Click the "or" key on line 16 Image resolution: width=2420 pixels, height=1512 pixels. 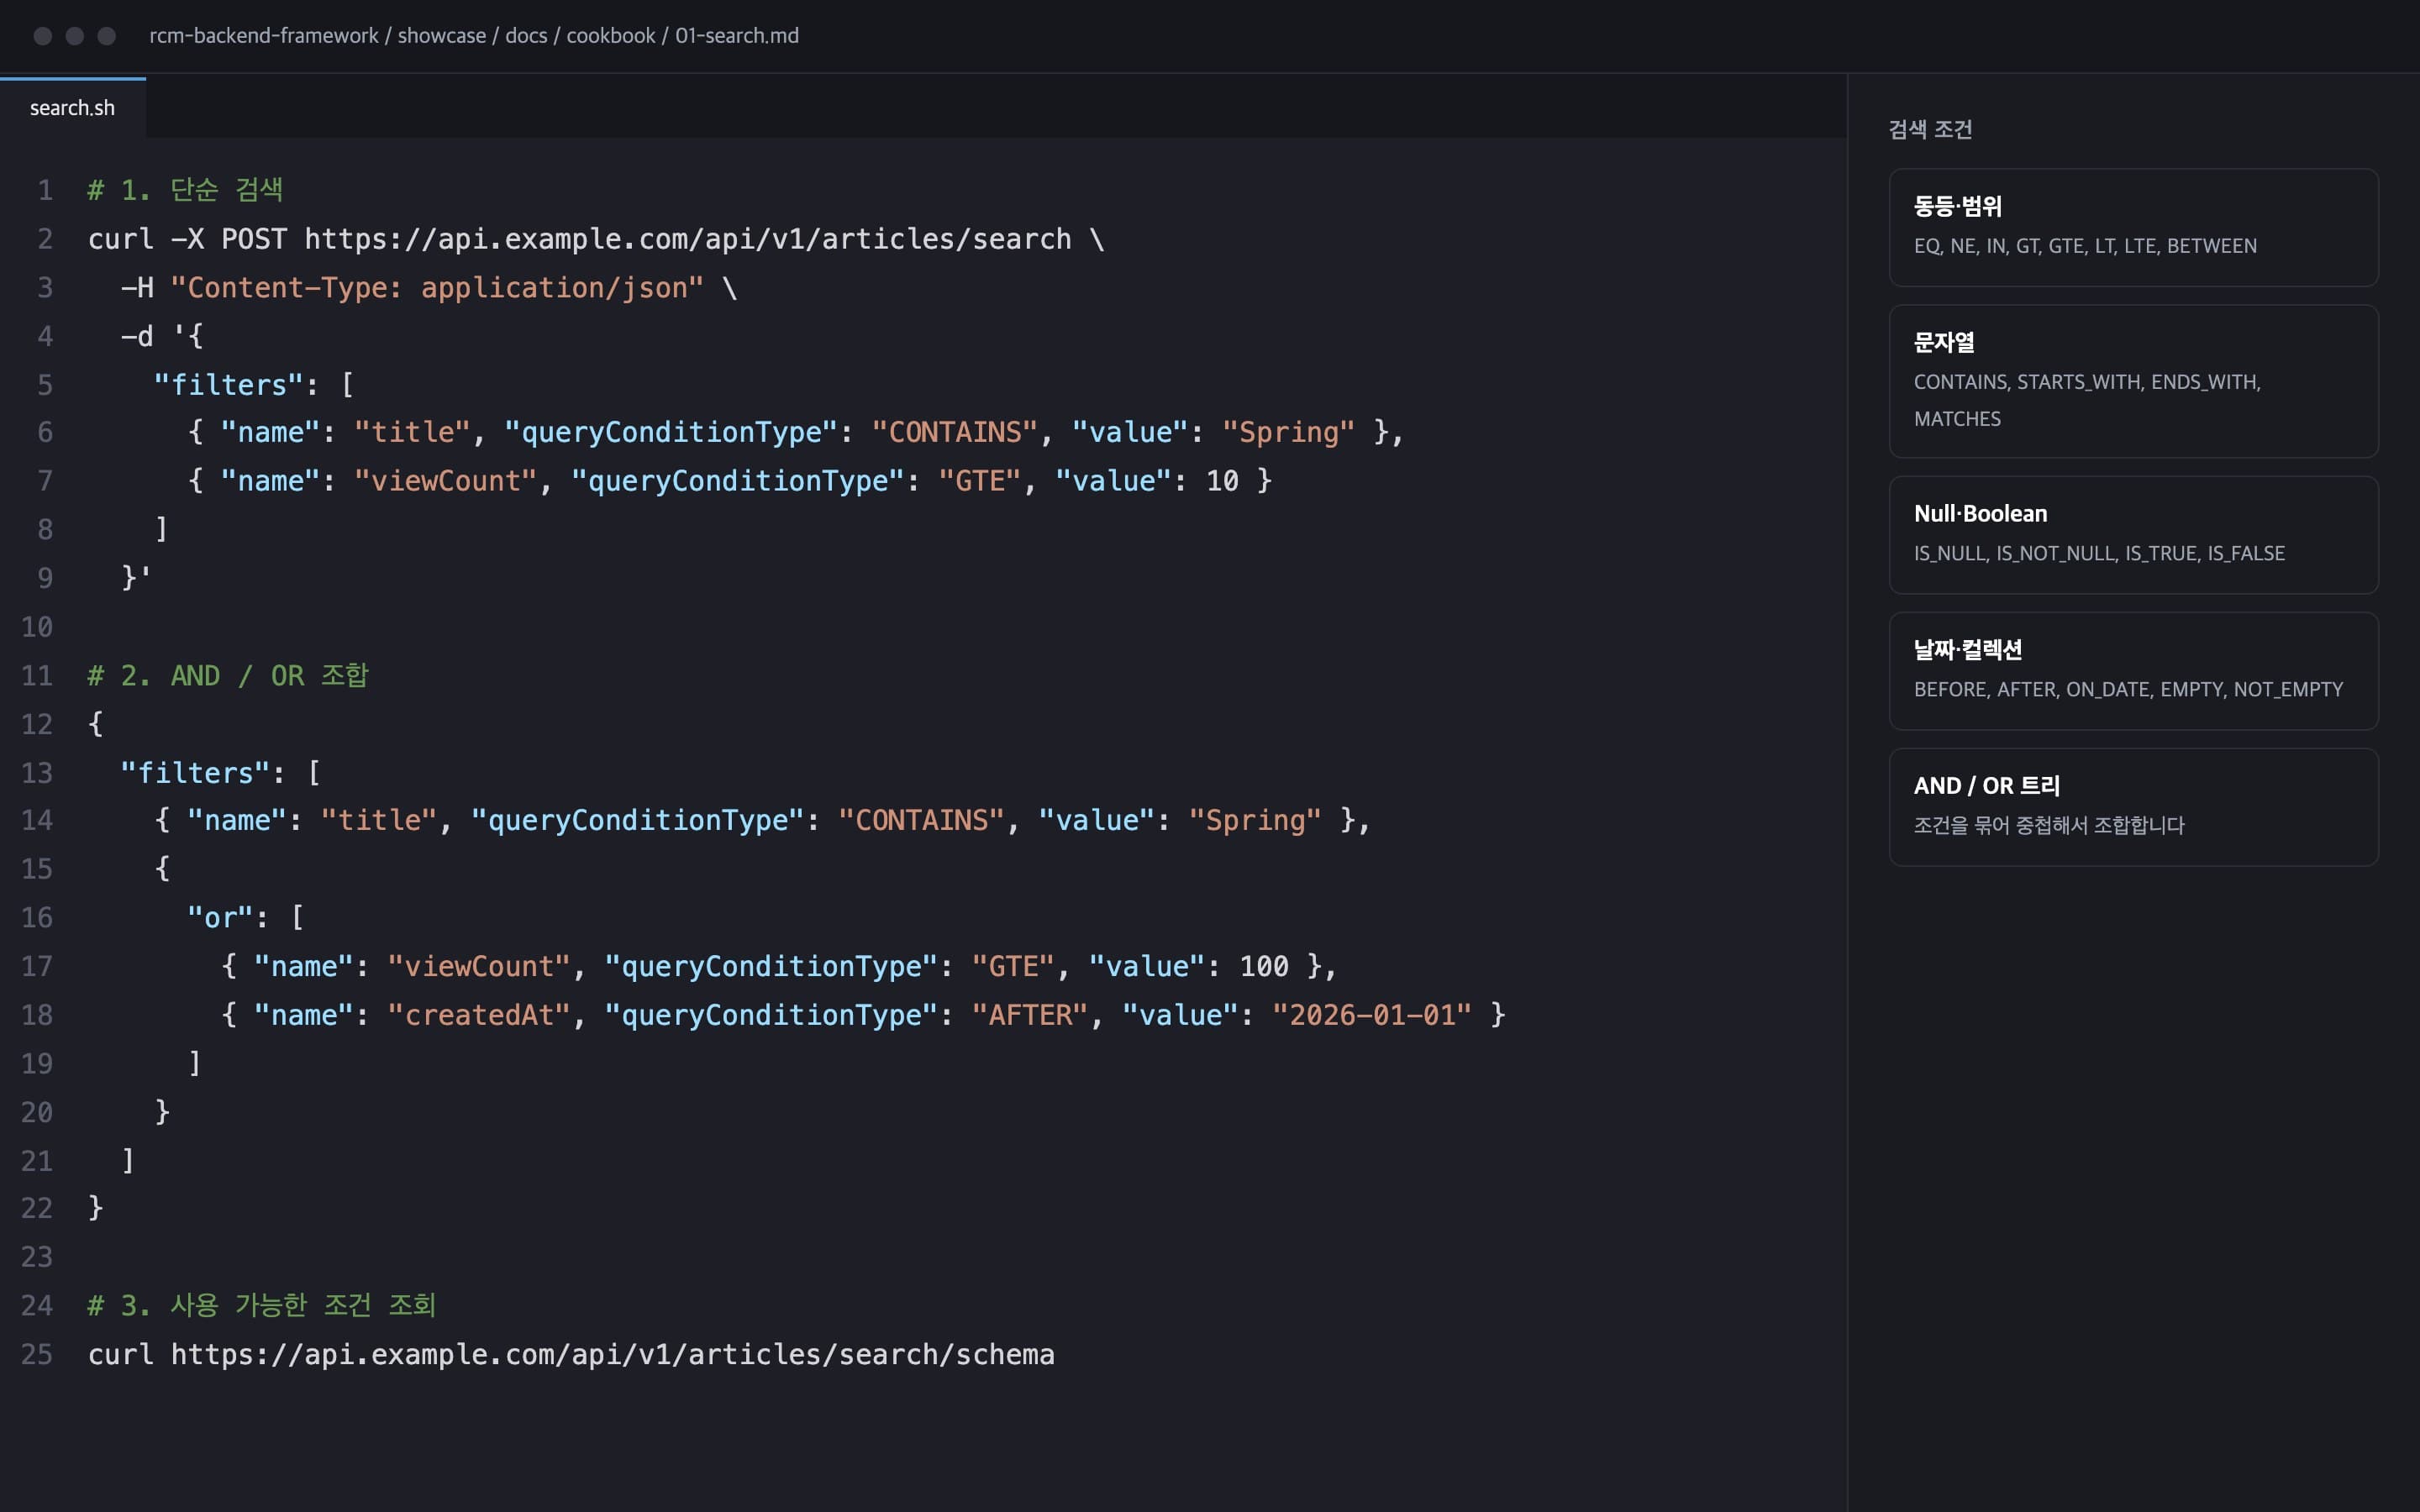point(220,918)
